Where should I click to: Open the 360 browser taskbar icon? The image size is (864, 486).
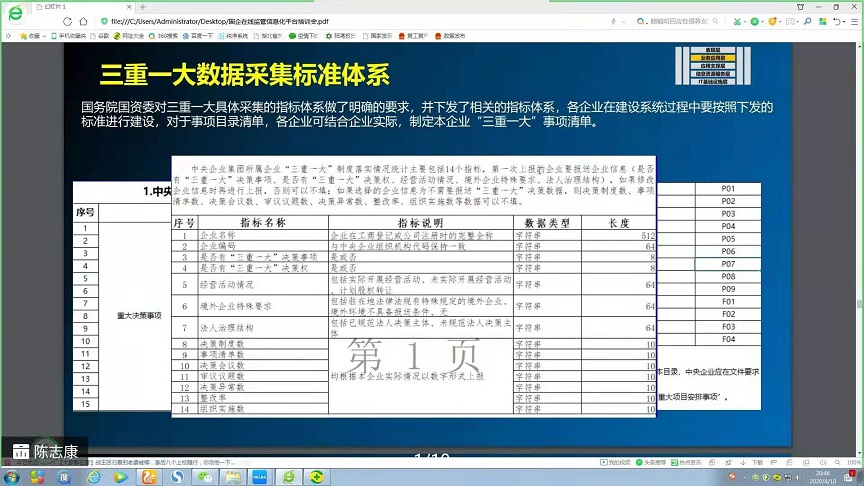click(289, 477)
